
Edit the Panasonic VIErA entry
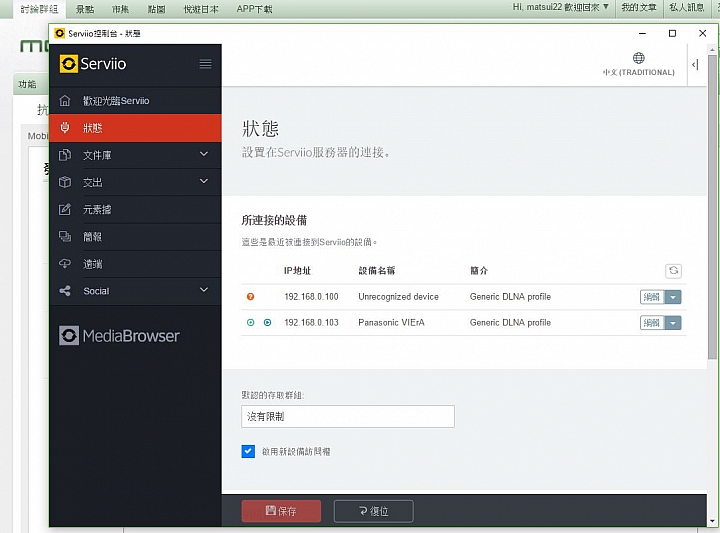[652, 323]
